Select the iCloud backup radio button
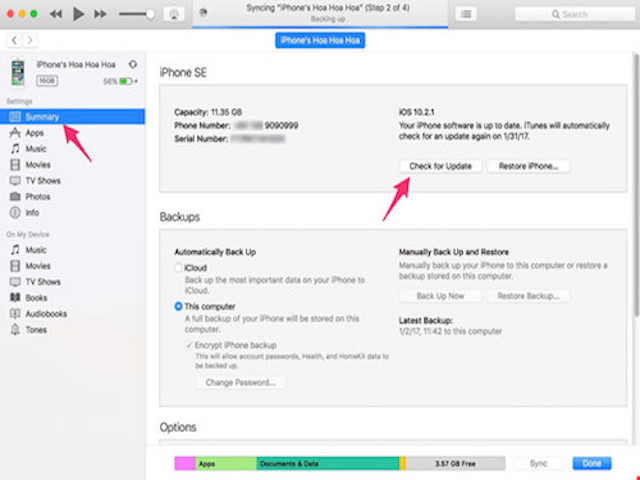640x480 pixels. coord(178,268)
